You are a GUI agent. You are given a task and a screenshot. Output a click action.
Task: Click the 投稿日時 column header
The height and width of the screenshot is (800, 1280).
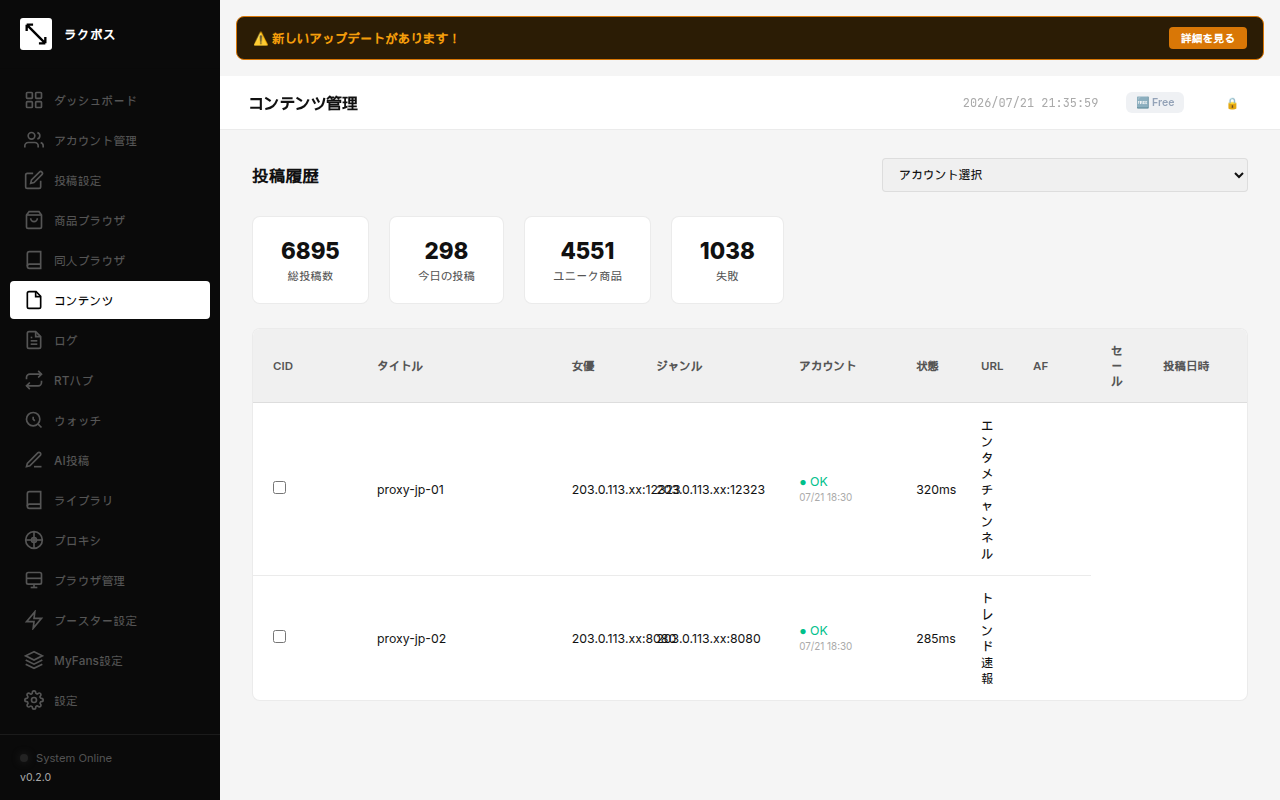[1186, 366]
